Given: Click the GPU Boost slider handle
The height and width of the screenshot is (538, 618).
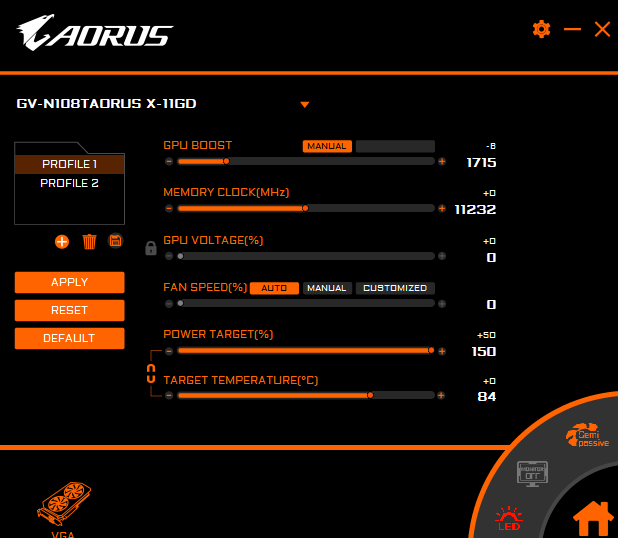Looking at the screenshot, I should point(226,161).
